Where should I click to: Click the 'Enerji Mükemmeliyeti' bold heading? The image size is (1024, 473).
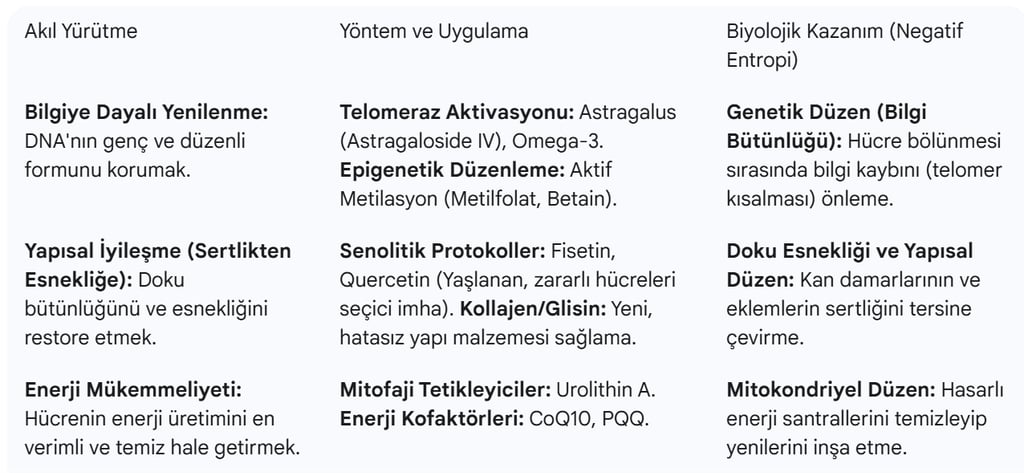point(133,389)
